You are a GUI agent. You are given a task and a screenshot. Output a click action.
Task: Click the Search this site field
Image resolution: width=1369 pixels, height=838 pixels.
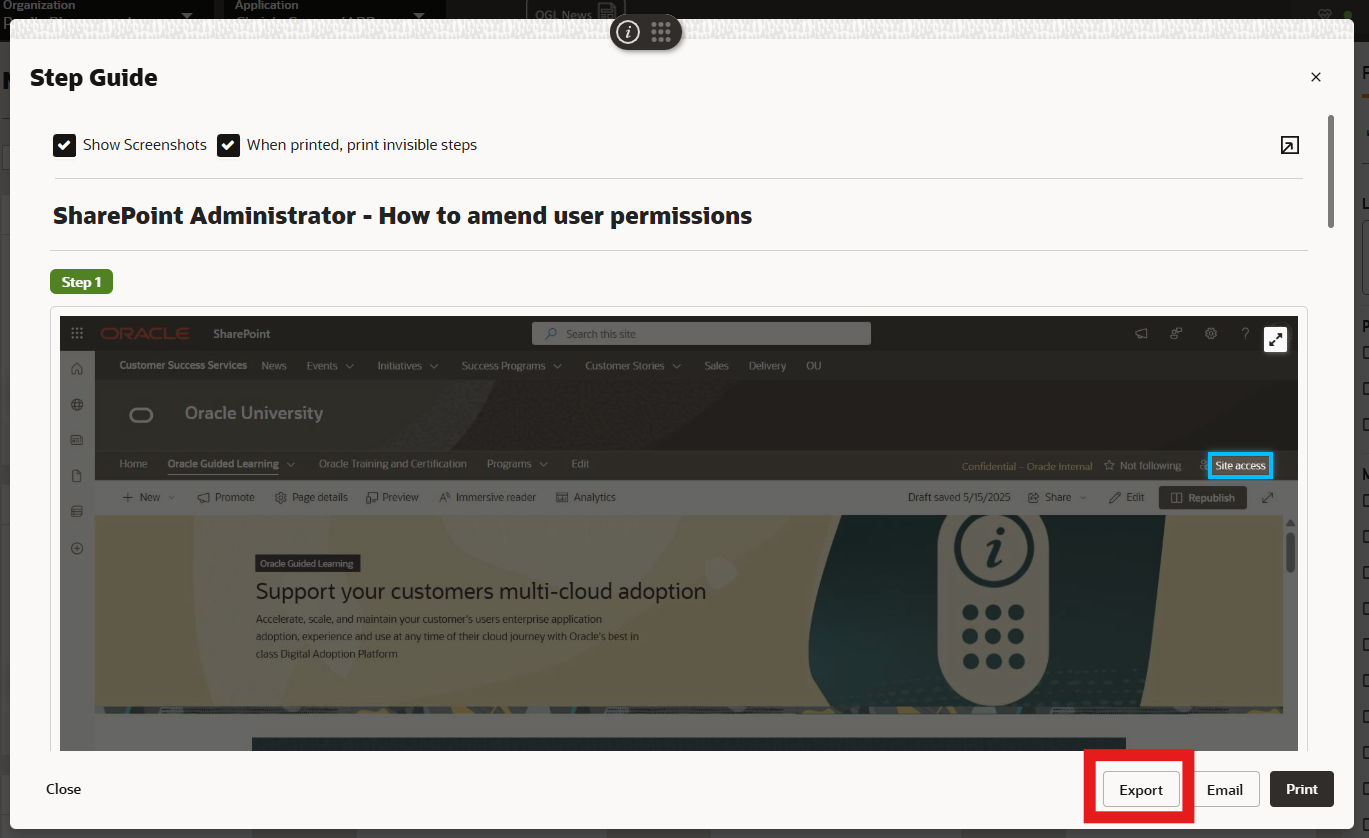tap(701, 334)
